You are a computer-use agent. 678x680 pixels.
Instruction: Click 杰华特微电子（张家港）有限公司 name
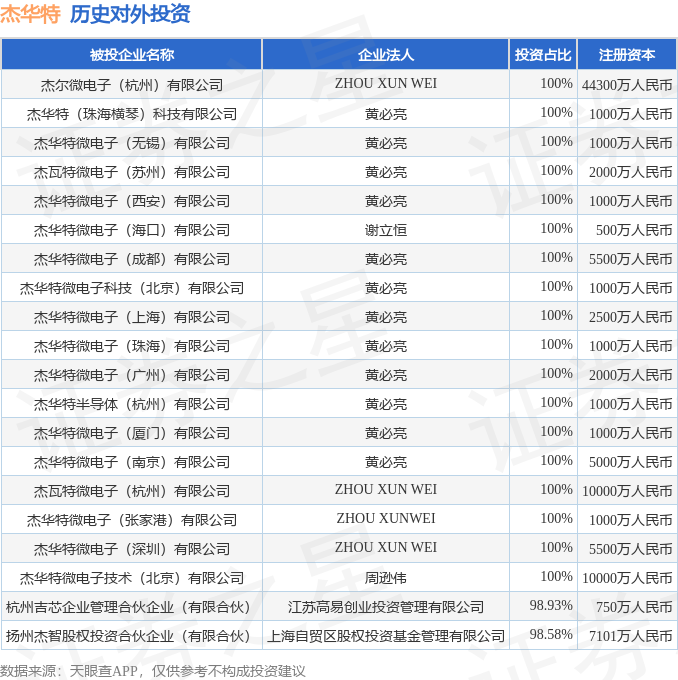click(x=132, y=520)
